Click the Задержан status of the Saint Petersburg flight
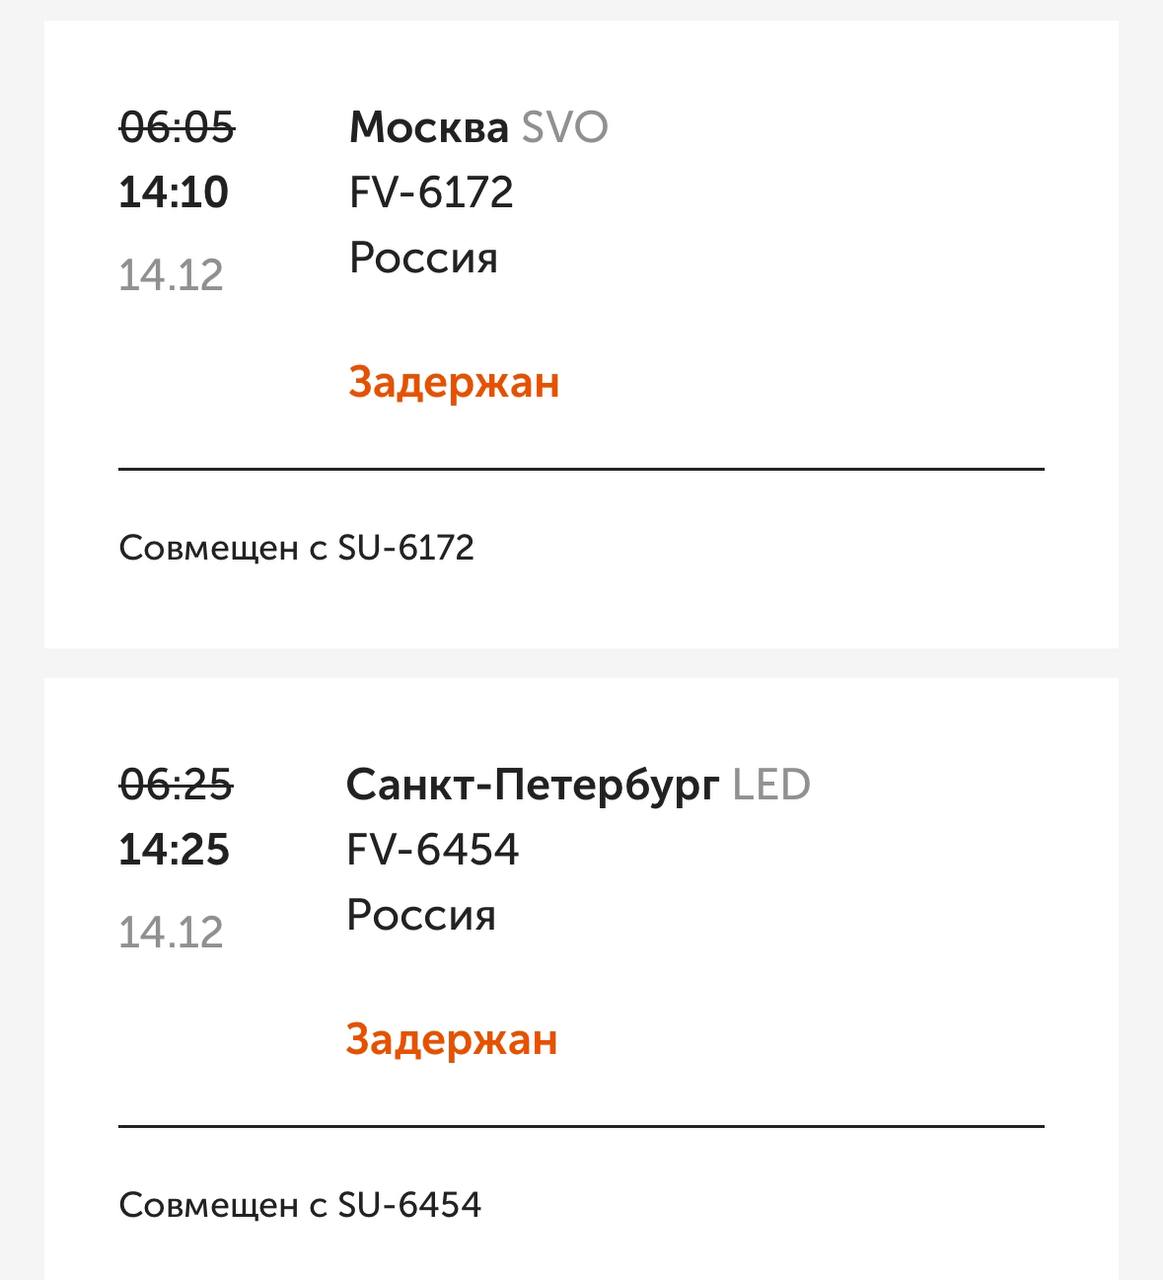1163x1280 pixels. [452, 1039]
